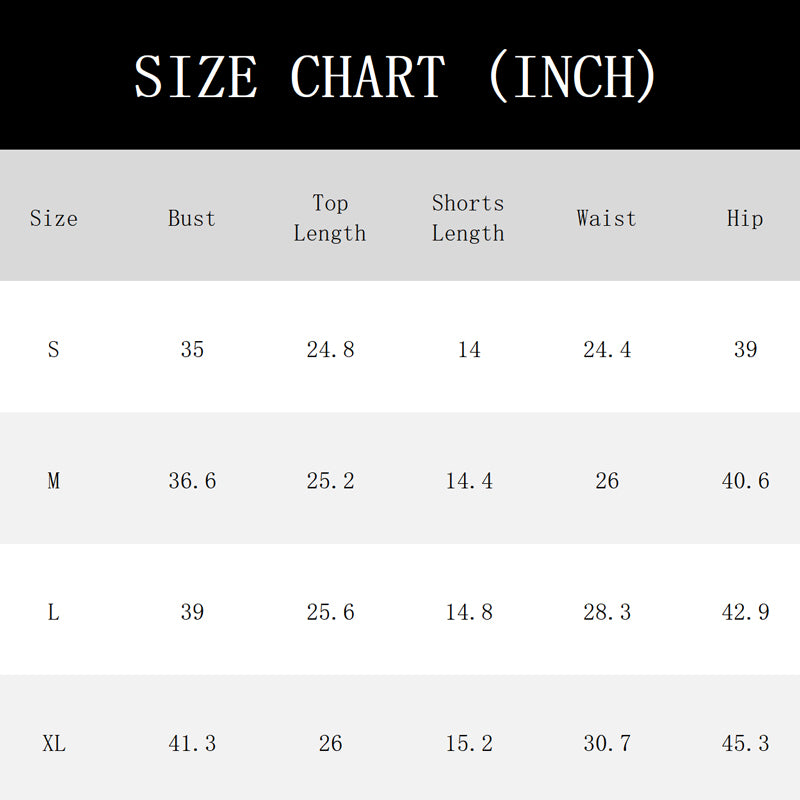The height and width of the screenshot is (800, 800).
Task: Select the Size column header
Action: [54, 219]
